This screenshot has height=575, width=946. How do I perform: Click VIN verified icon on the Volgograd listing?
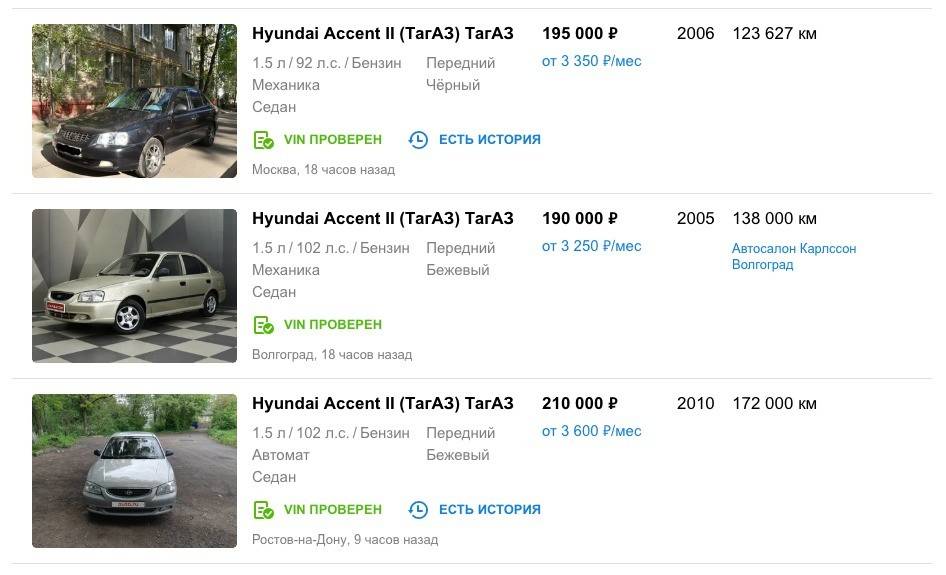[x=263, y=325]
